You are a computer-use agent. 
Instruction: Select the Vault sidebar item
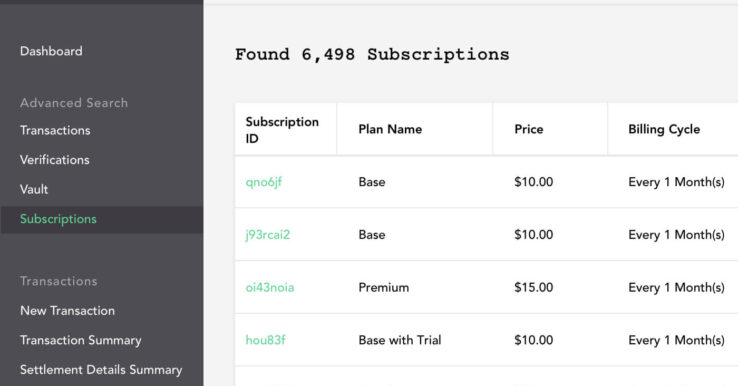pos(34,189)
